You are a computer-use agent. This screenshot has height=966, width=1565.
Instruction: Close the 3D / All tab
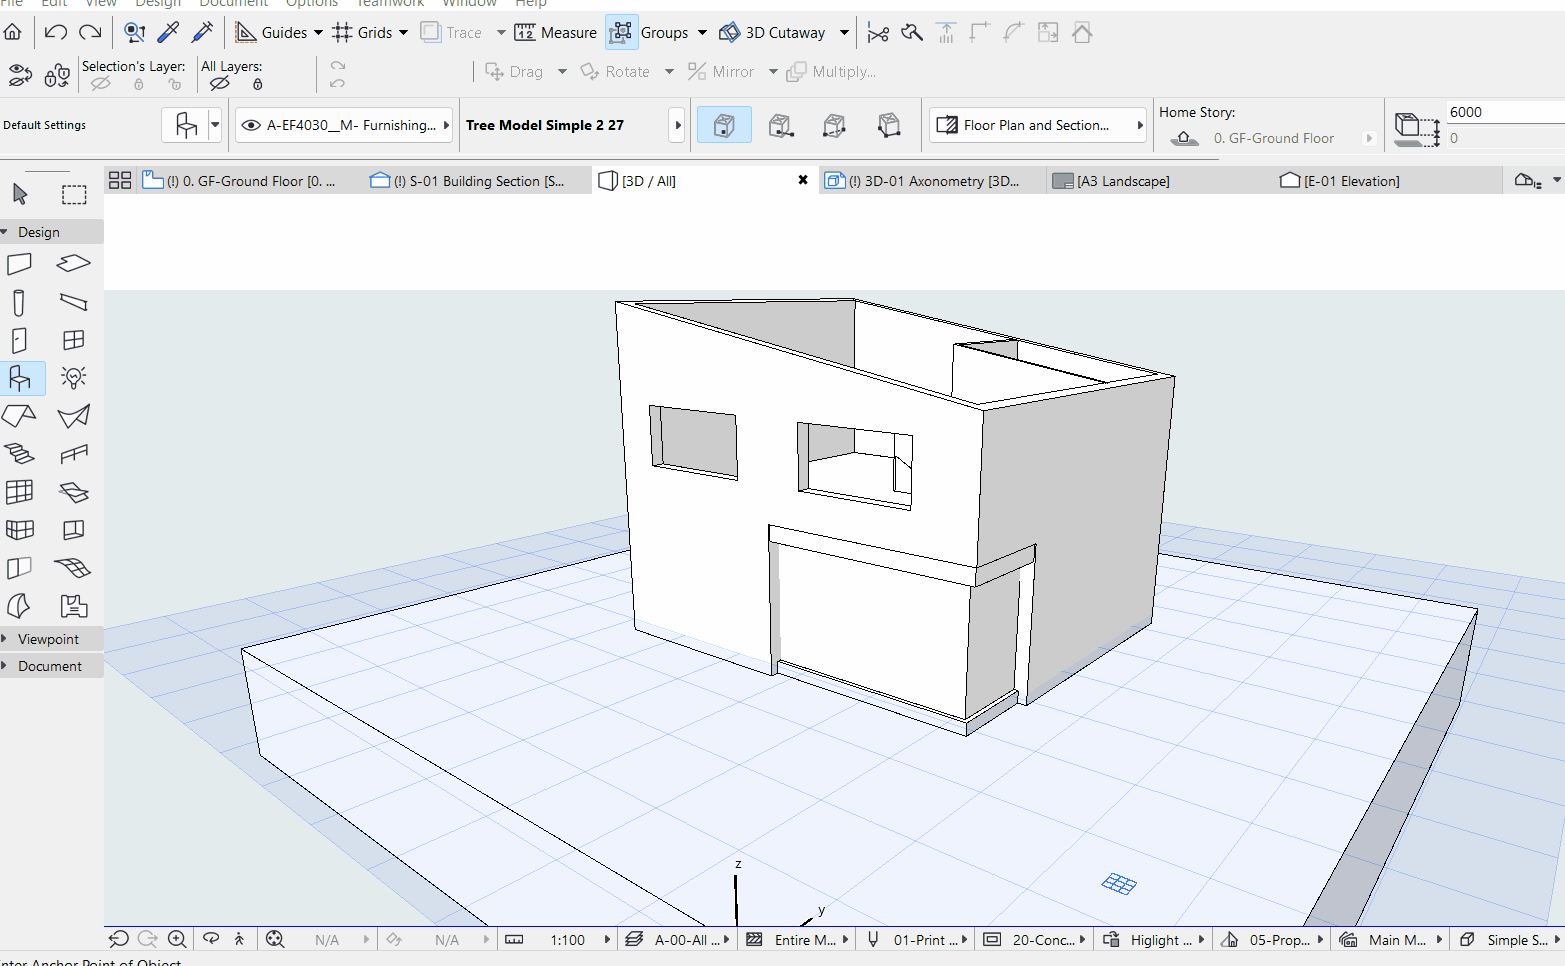coord(803,180)
